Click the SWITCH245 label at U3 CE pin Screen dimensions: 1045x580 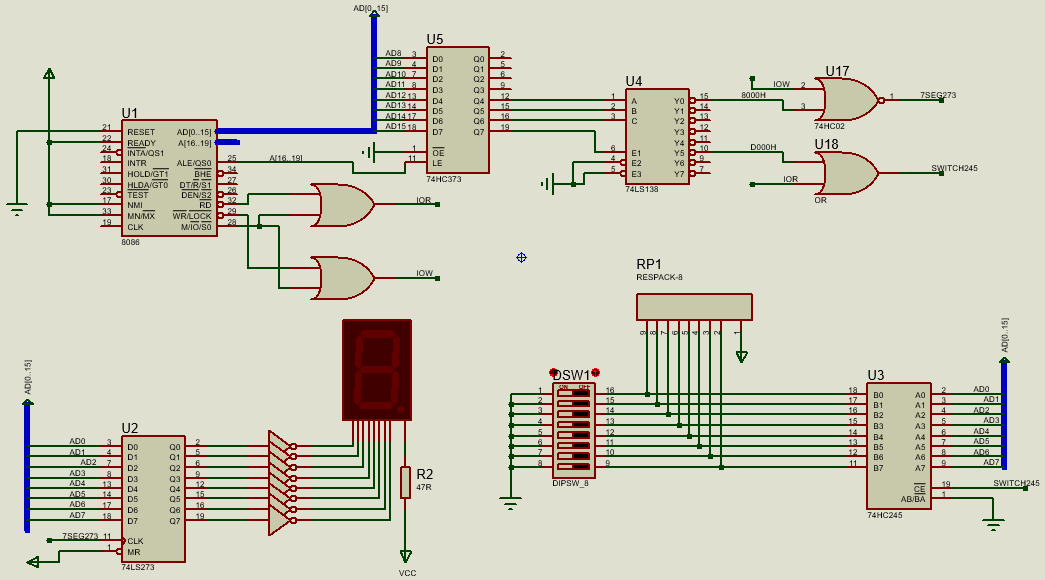click(1016, 483)
